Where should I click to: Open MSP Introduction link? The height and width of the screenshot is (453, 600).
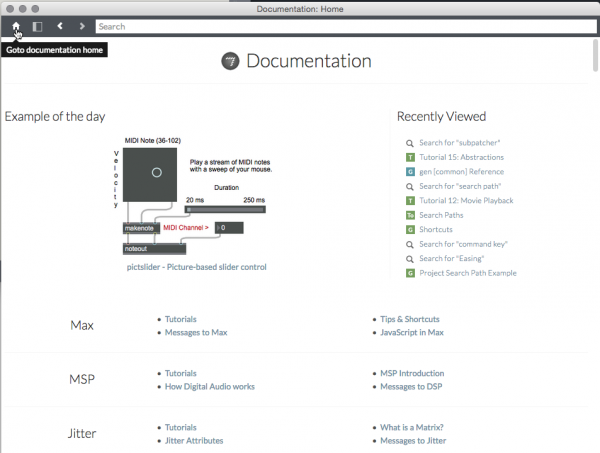(x=412, y=373)
